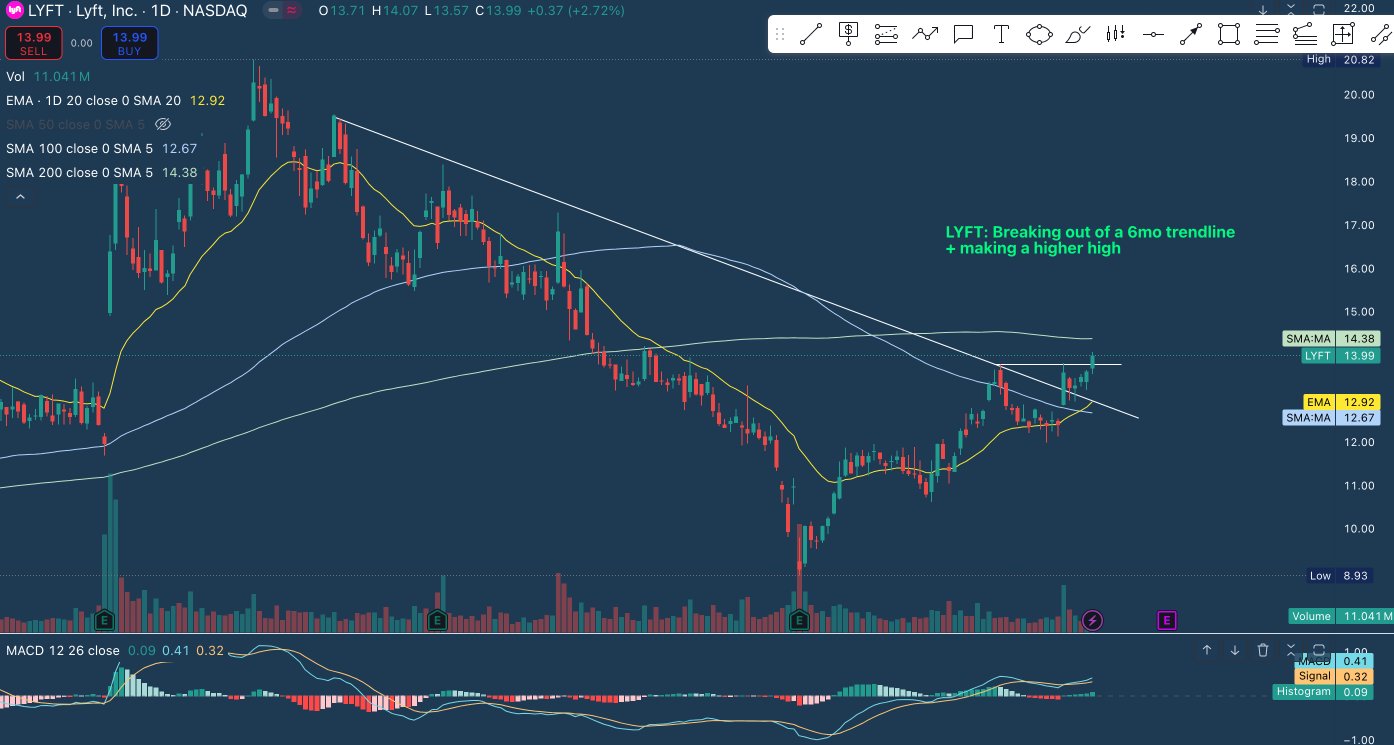Select the SMA 100 close legend
This screenshot has height=745, width=1394.
101,149
